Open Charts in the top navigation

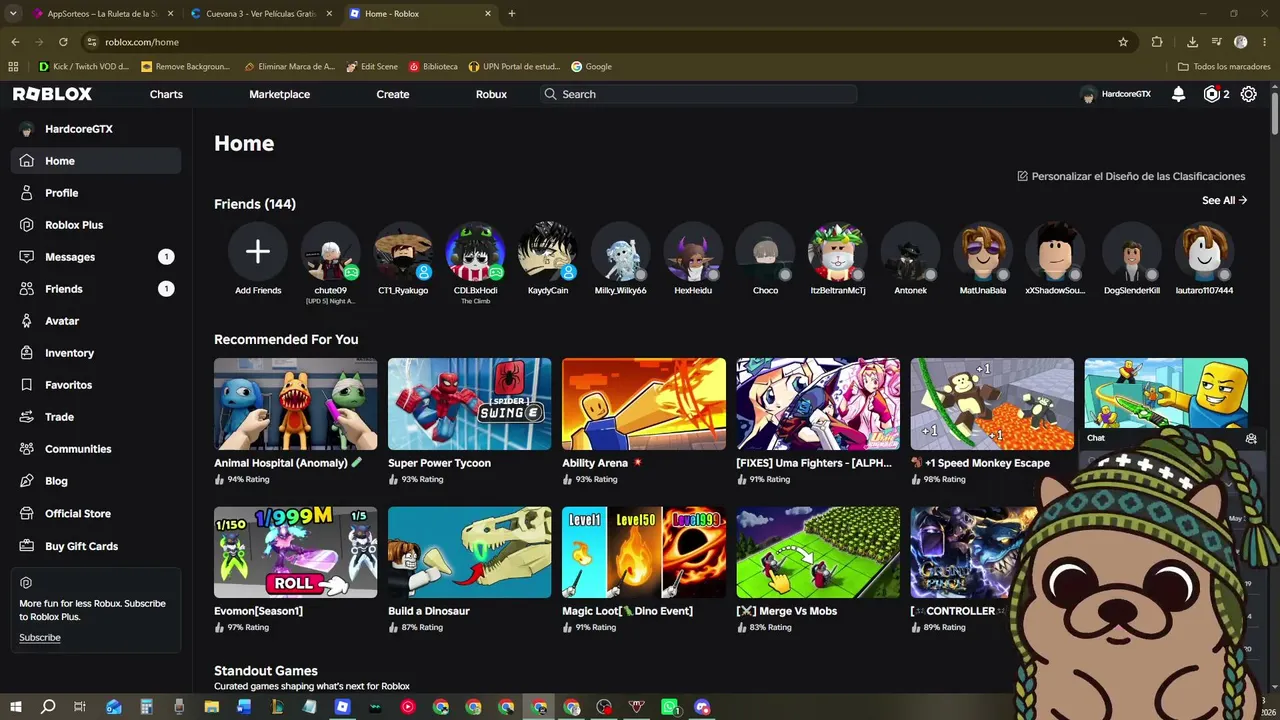pyautogui.click(x=166, y=94)
